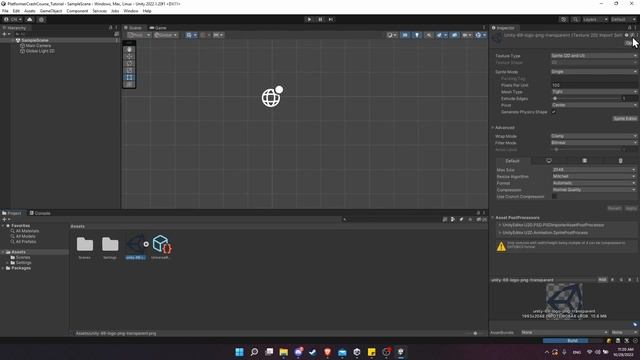This screenshot has height=360, width=640.
Task: Select the standalone monitor platform tab
Action: click(549, 161)
